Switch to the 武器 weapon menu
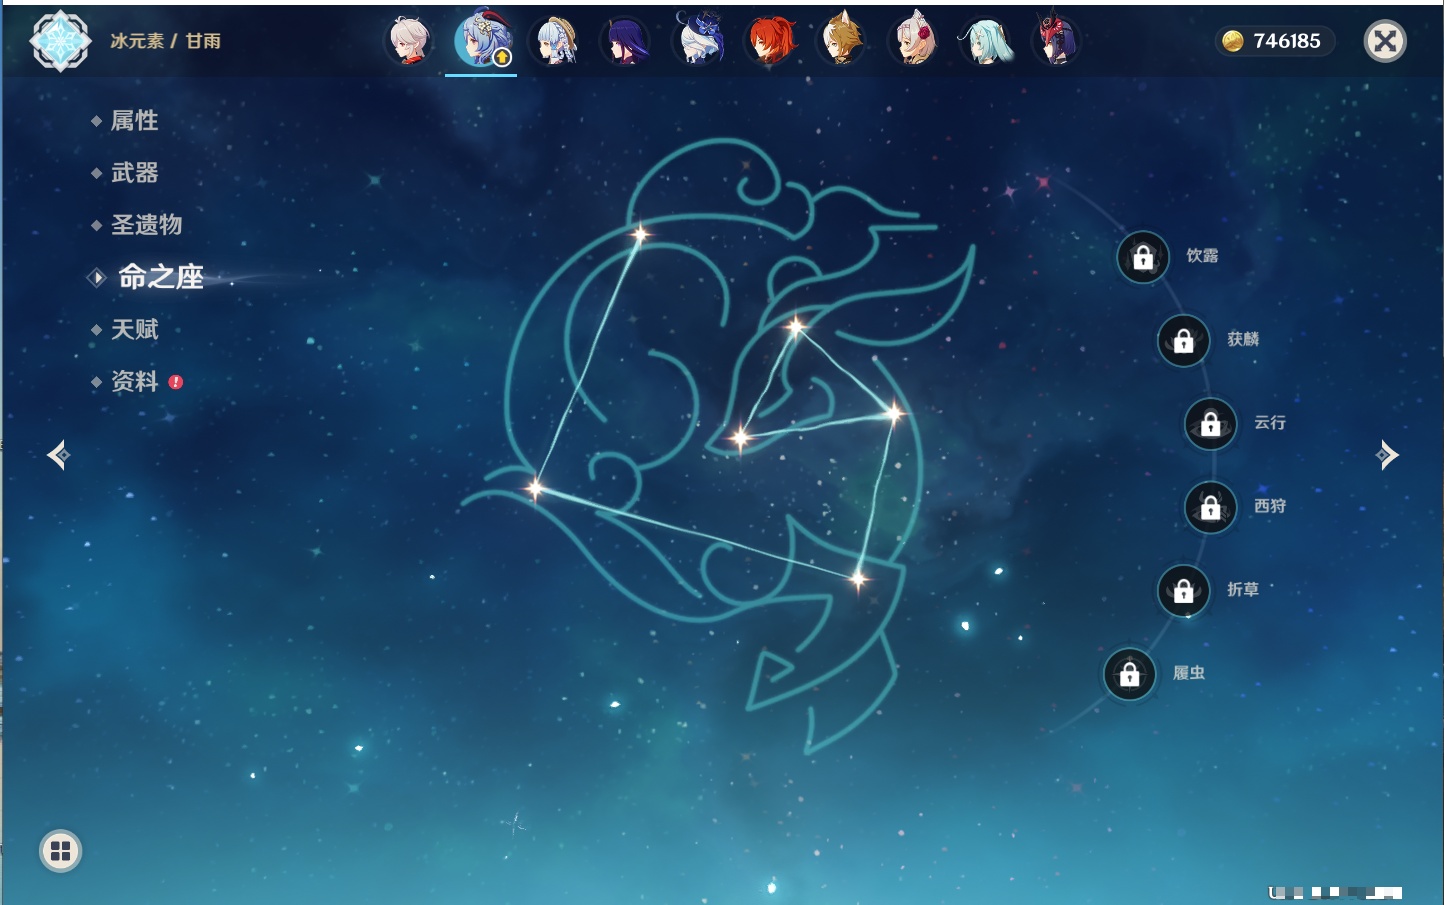 tap(134, 173)
